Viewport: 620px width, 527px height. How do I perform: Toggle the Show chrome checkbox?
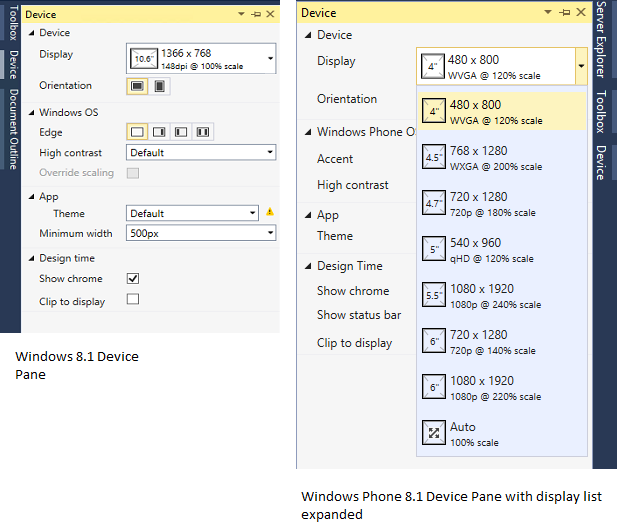tap(133, 279)
